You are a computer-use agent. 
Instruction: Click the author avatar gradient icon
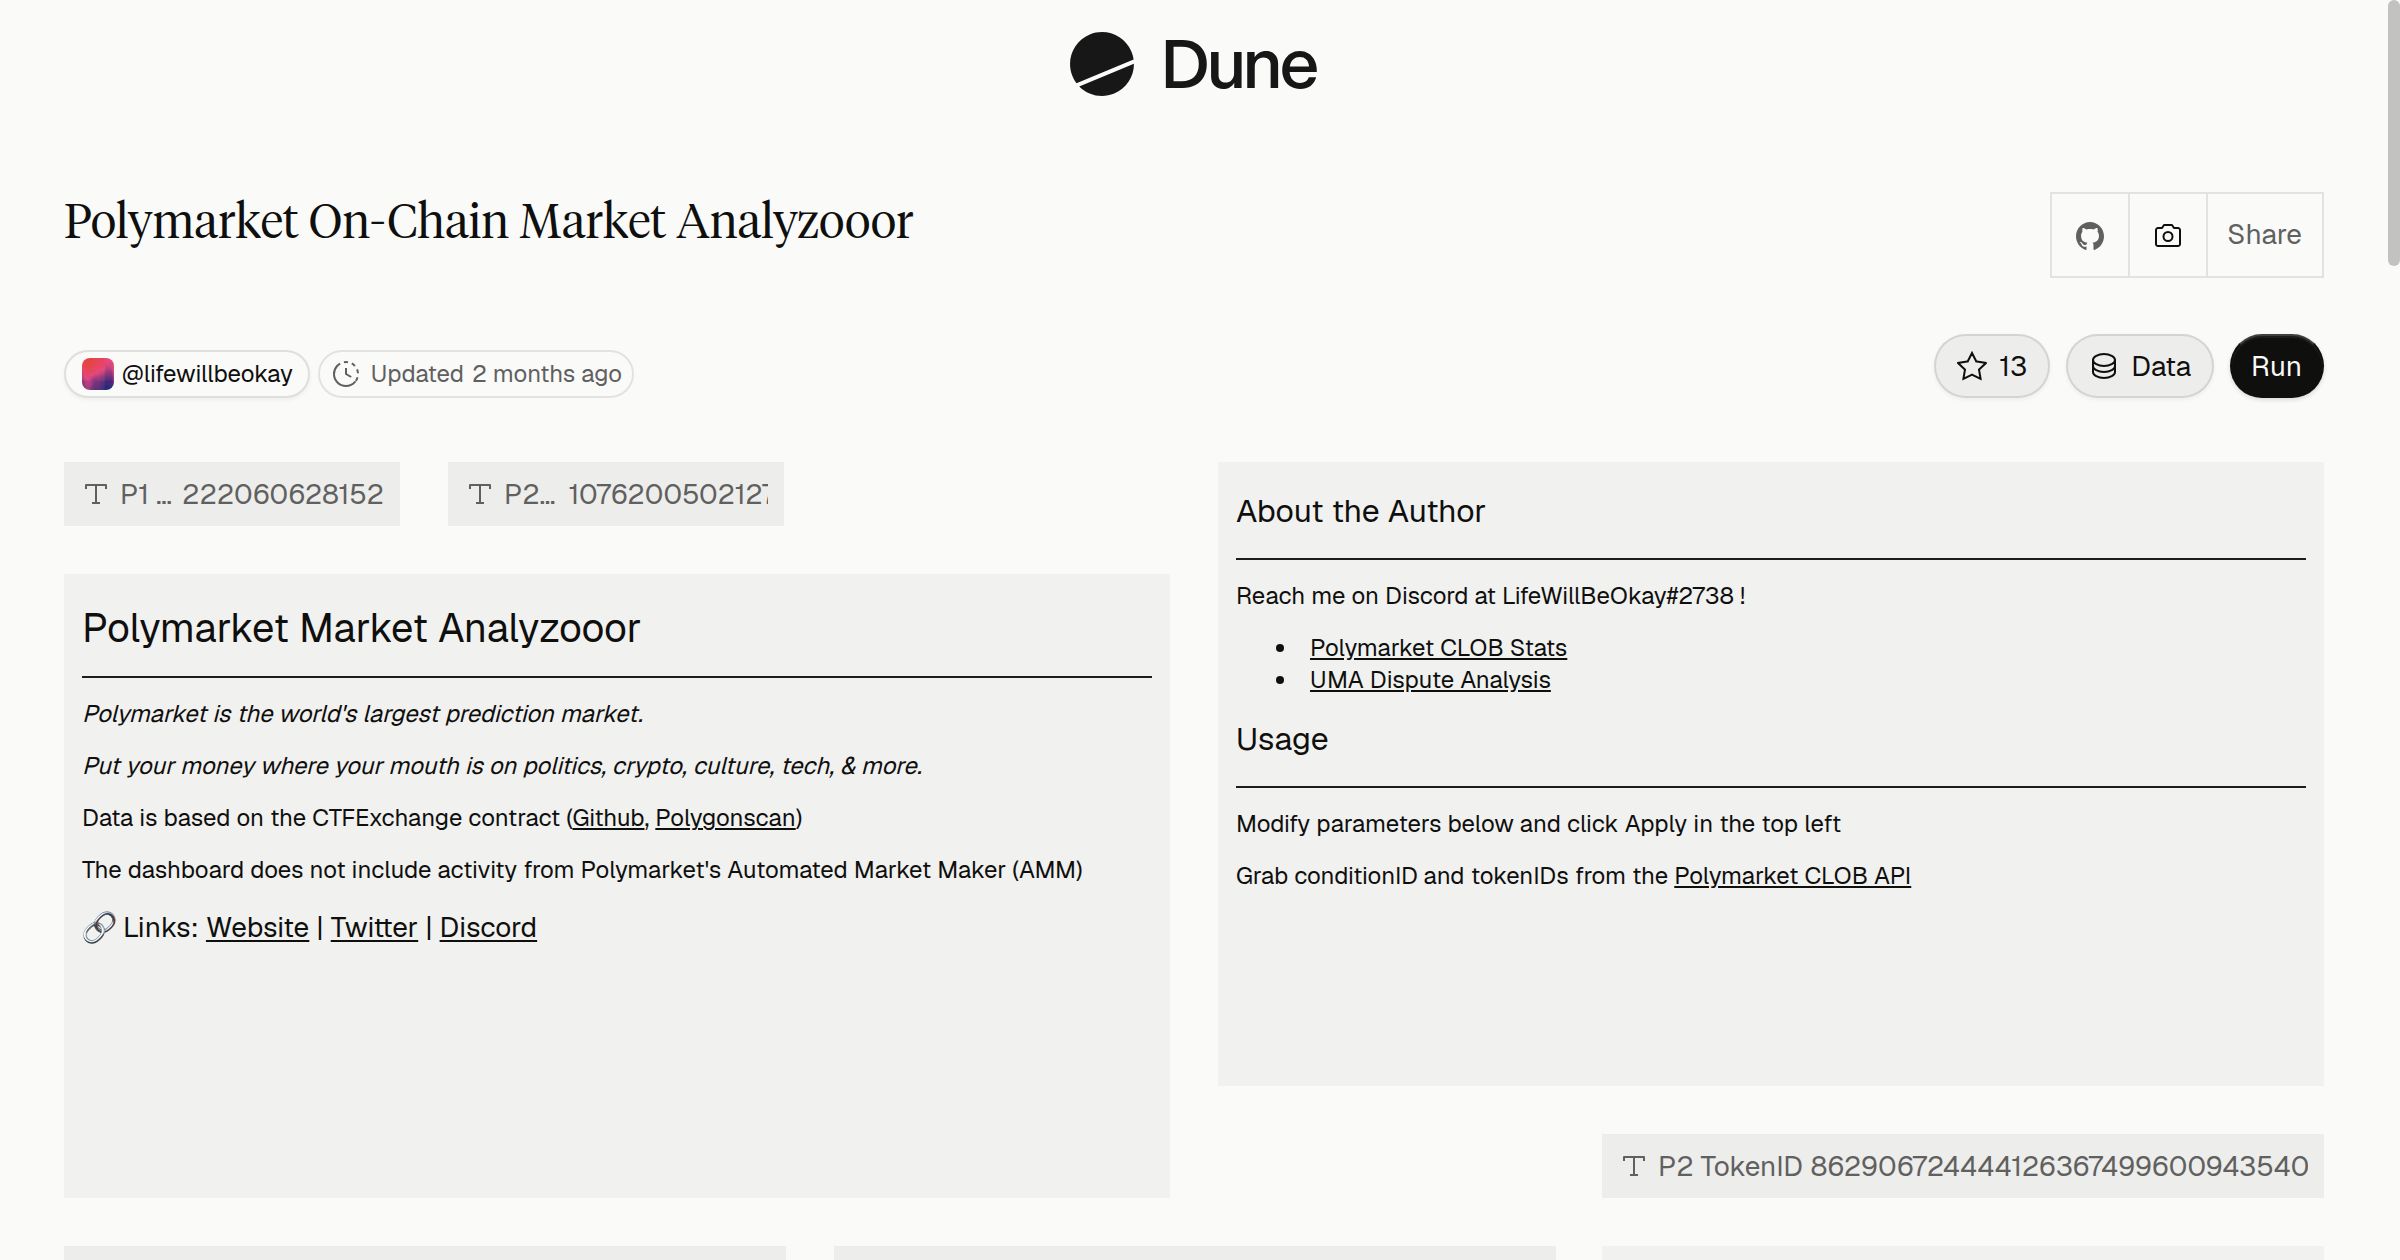(x=97, y=374)
